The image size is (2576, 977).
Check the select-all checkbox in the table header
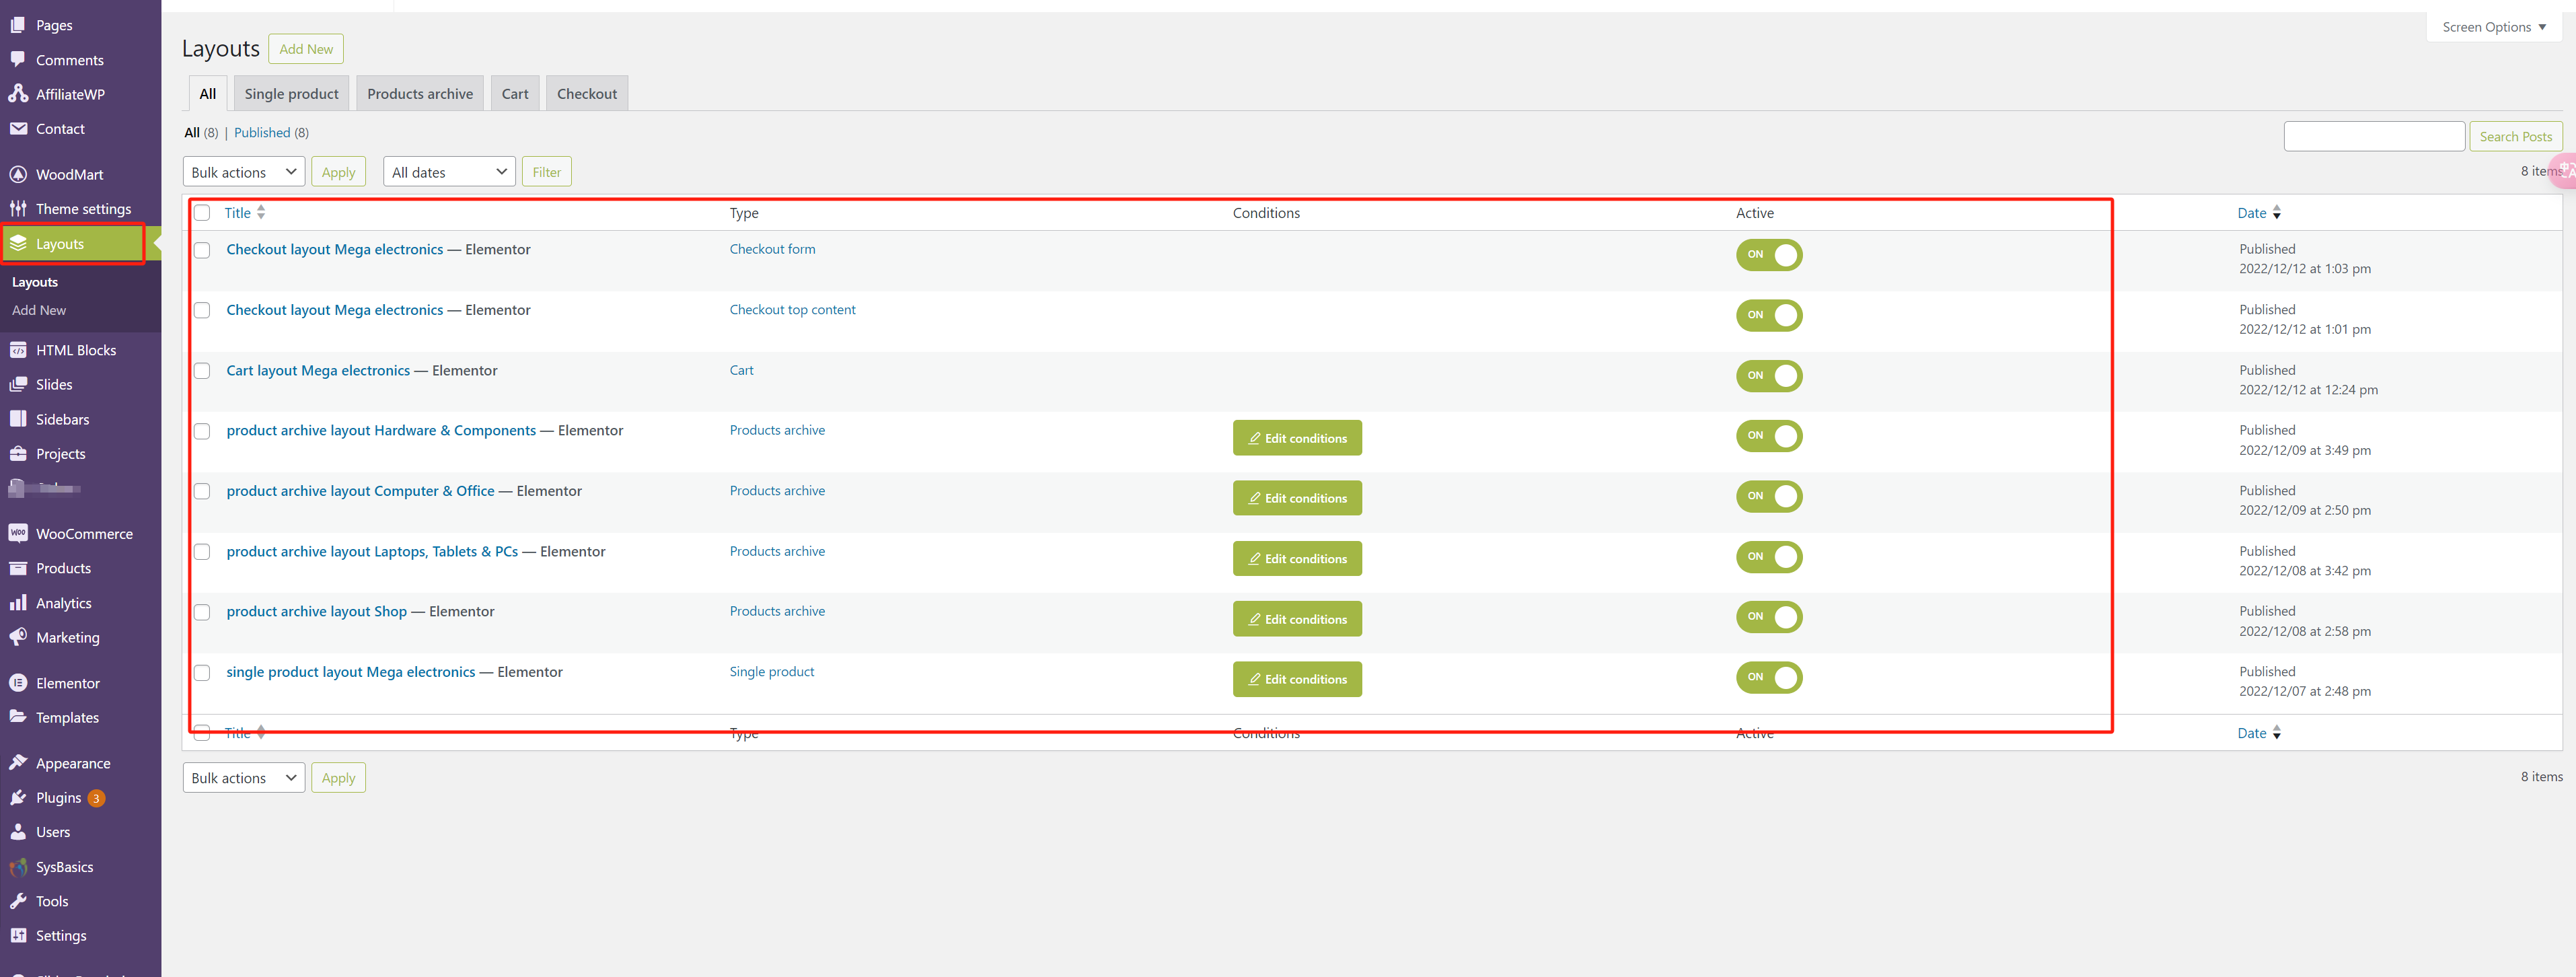202,212
